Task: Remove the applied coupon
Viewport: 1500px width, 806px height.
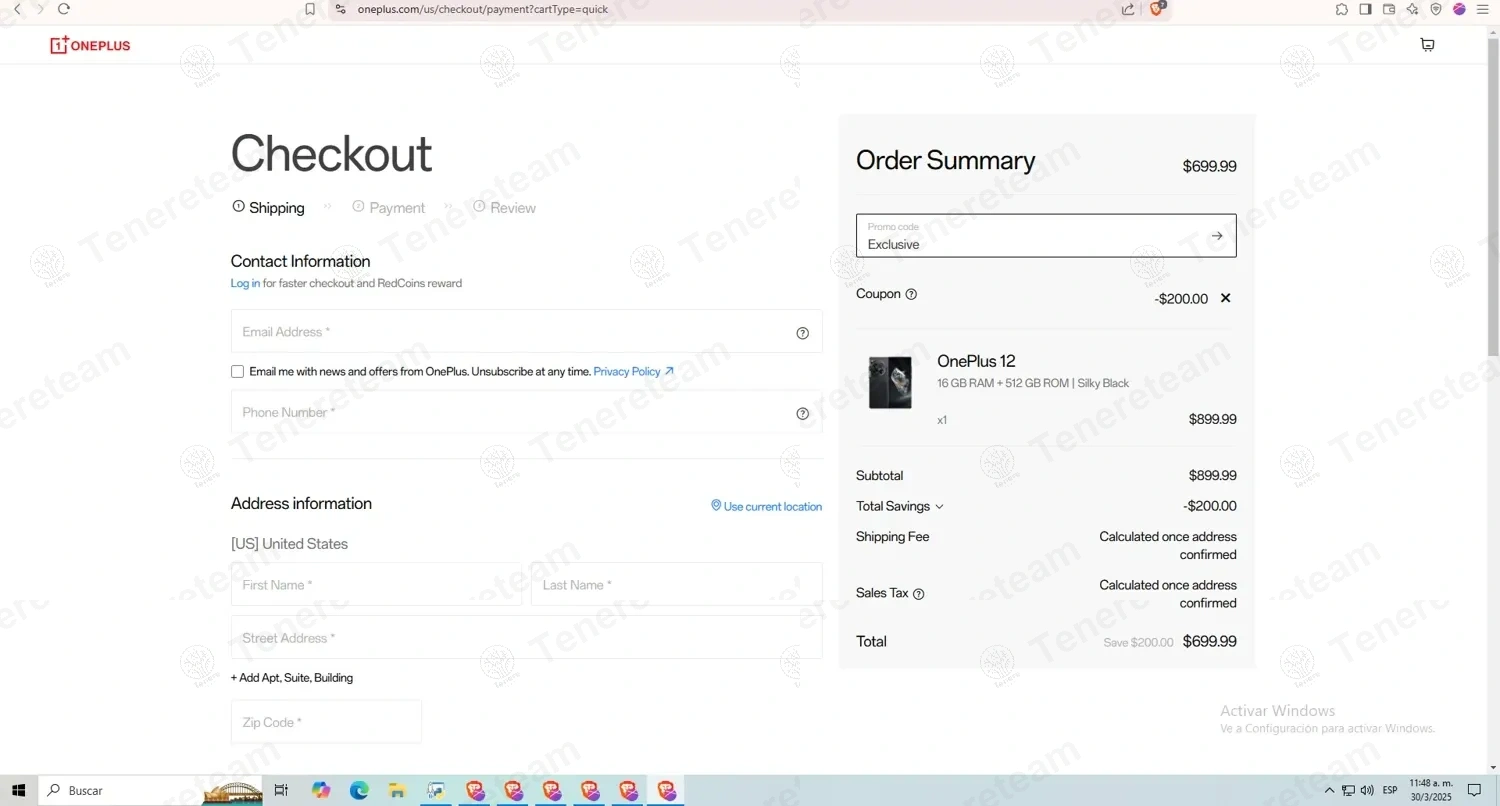Action: point(1225,298)
